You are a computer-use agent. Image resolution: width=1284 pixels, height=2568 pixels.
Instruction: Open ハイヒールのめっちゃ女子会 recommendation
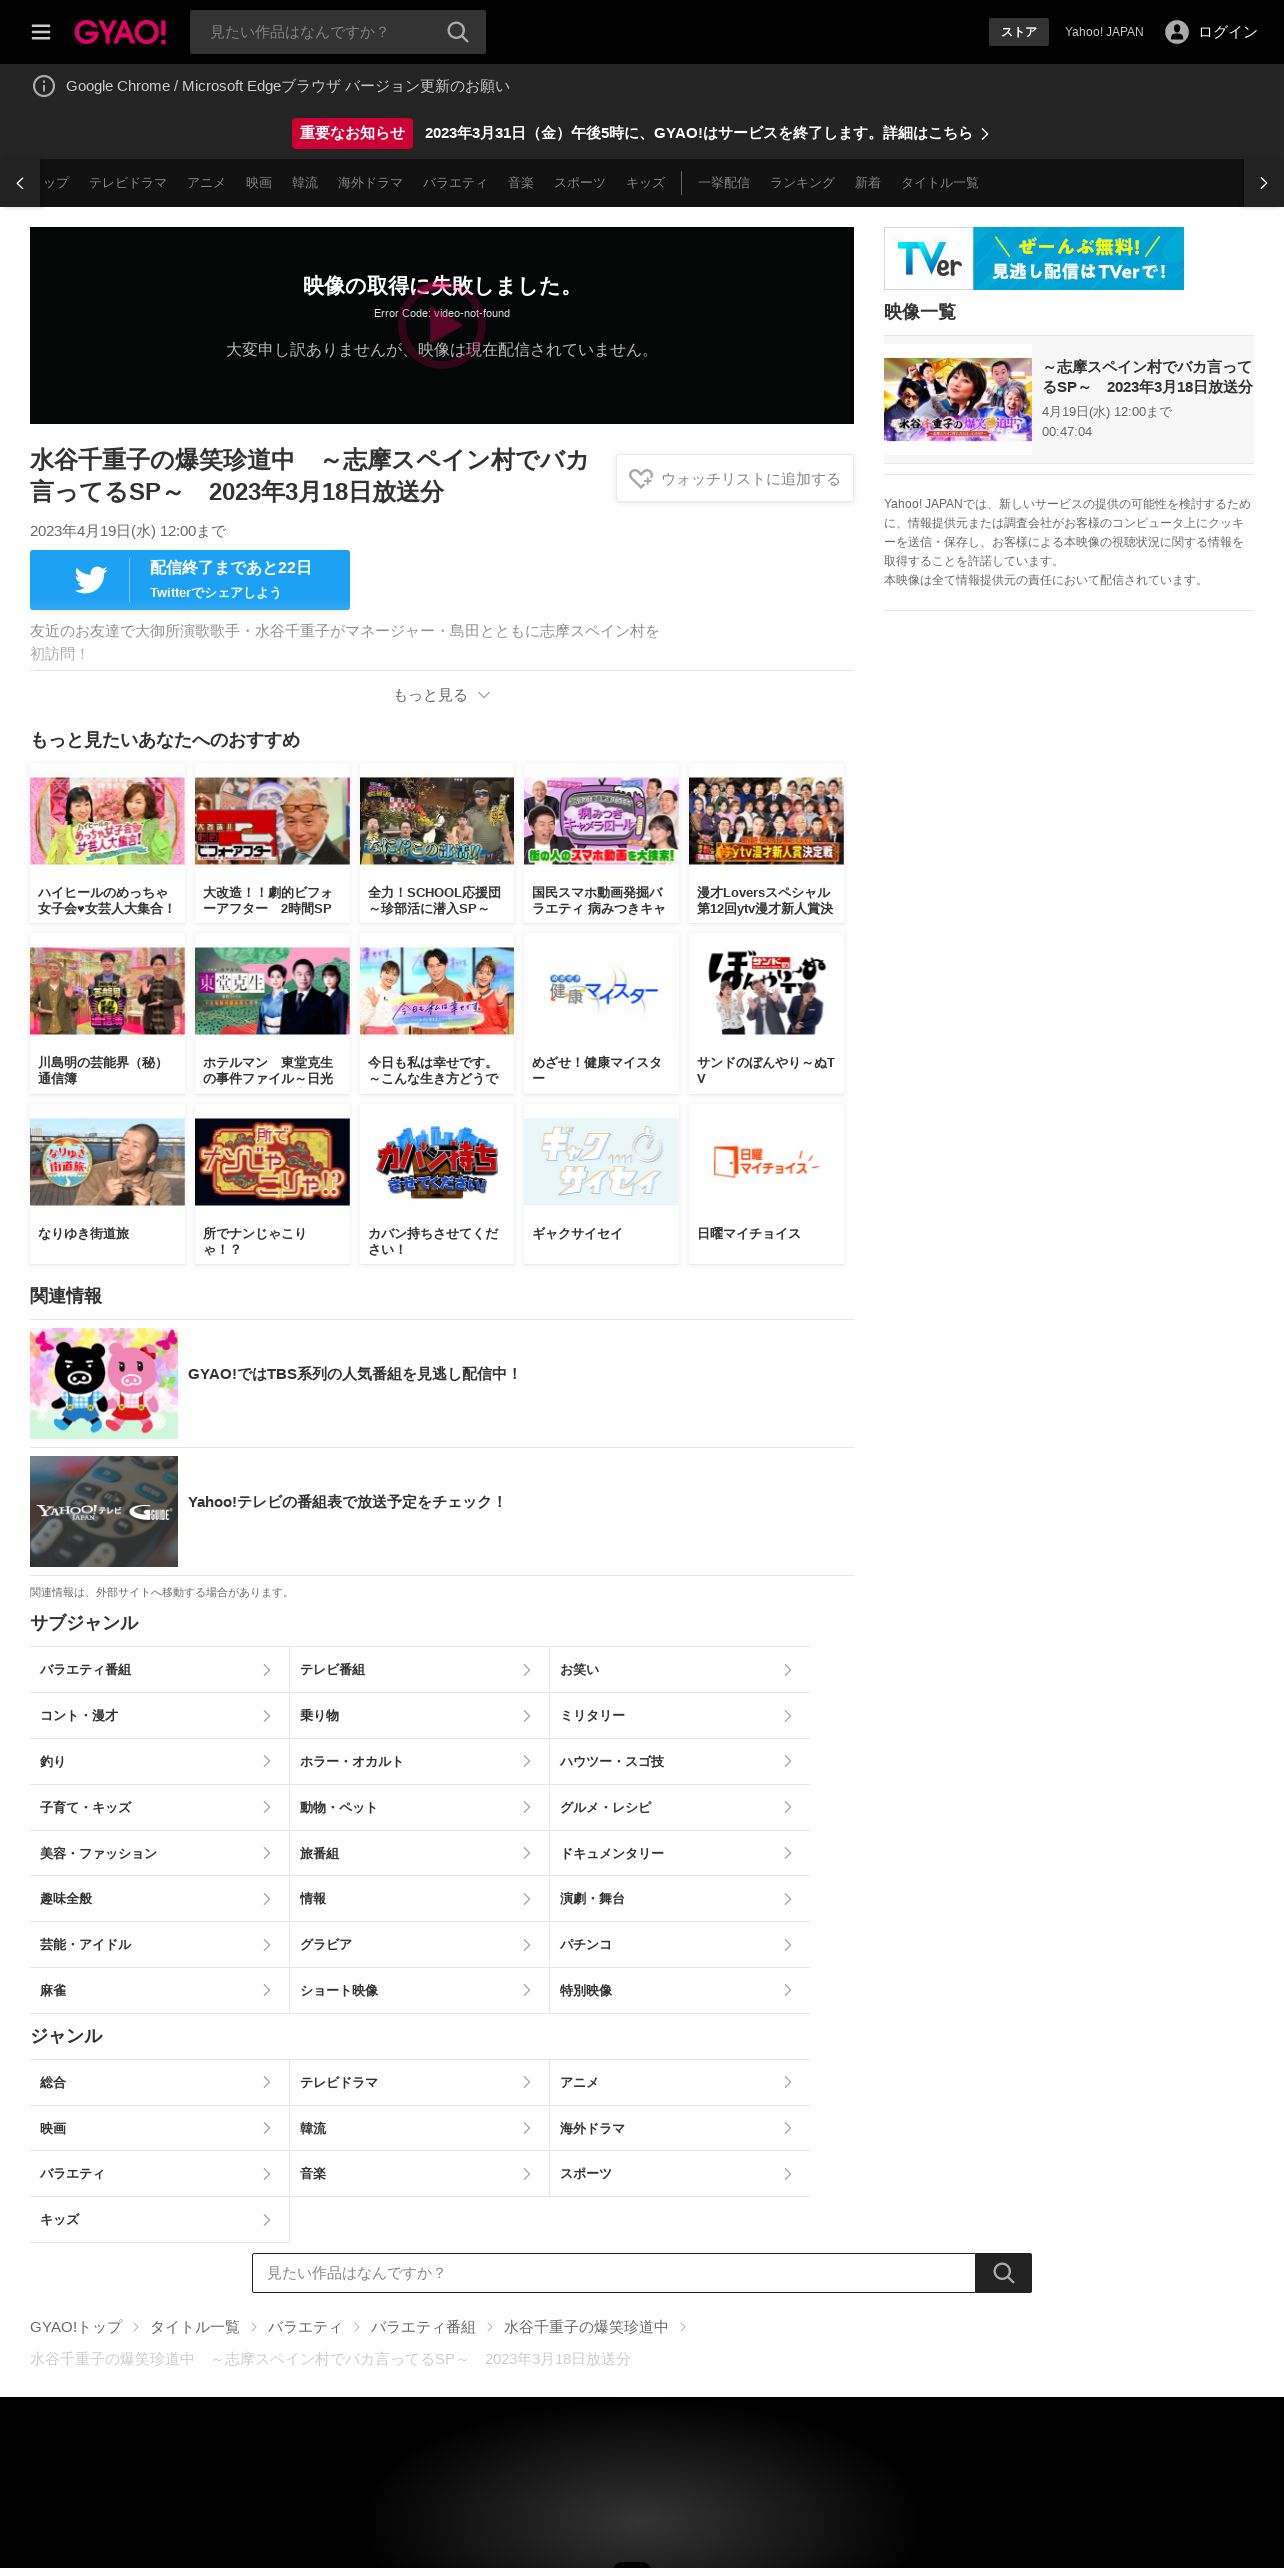pos(107,843)
